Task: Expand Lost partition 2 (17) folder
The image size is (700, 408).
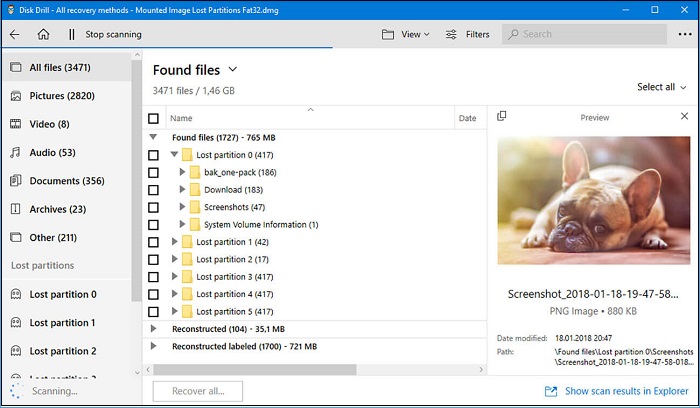Action: click(x=174, y=259)
